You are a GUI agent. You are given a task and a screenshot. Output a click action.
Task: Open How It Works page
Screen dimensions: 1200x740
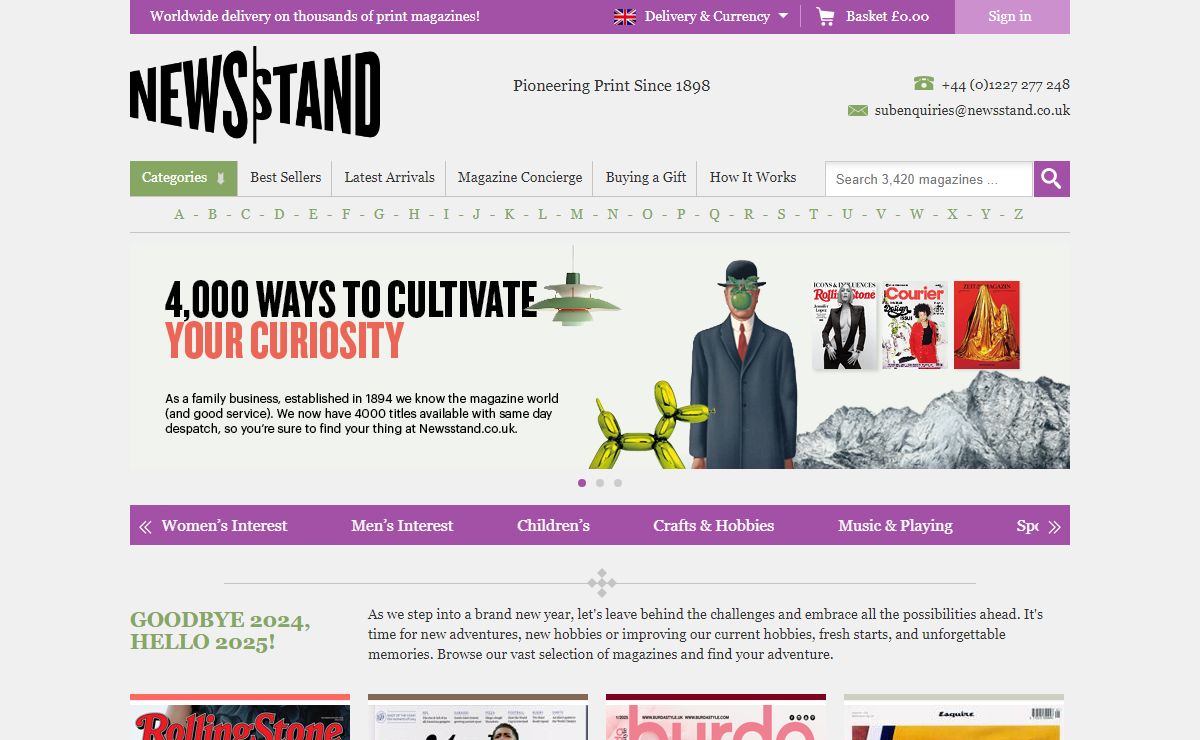click(x=753, y=177)
